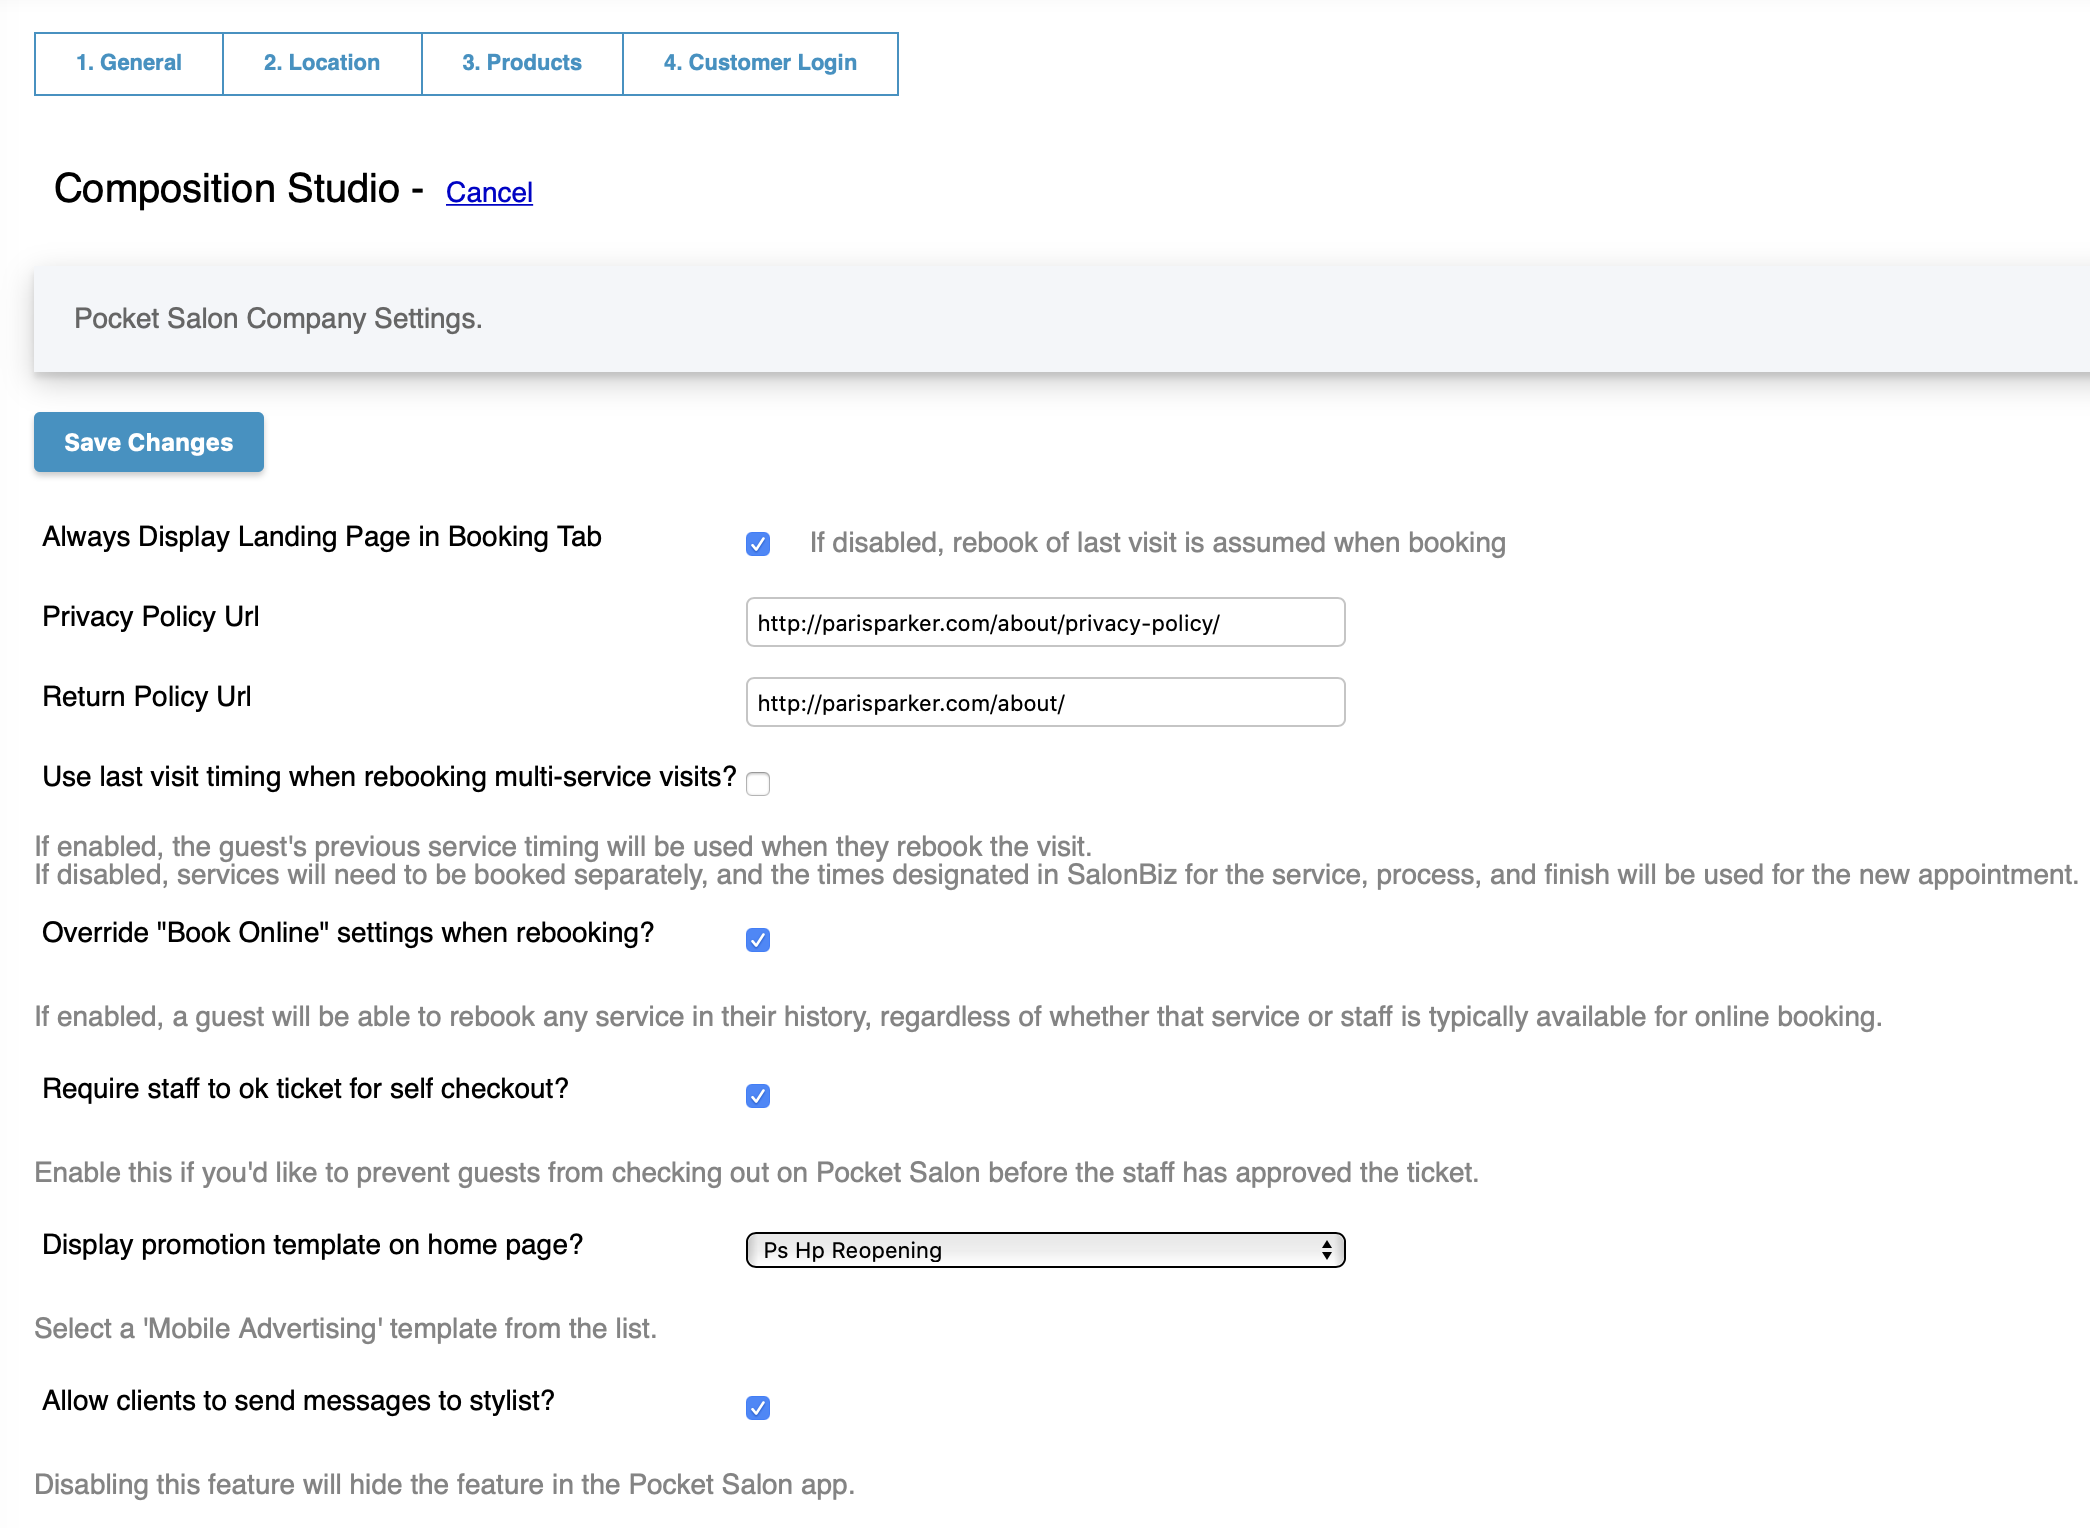
Task: Click the dropdown's up-down stepper arrows
Action: click(x=1327, y=1250)
